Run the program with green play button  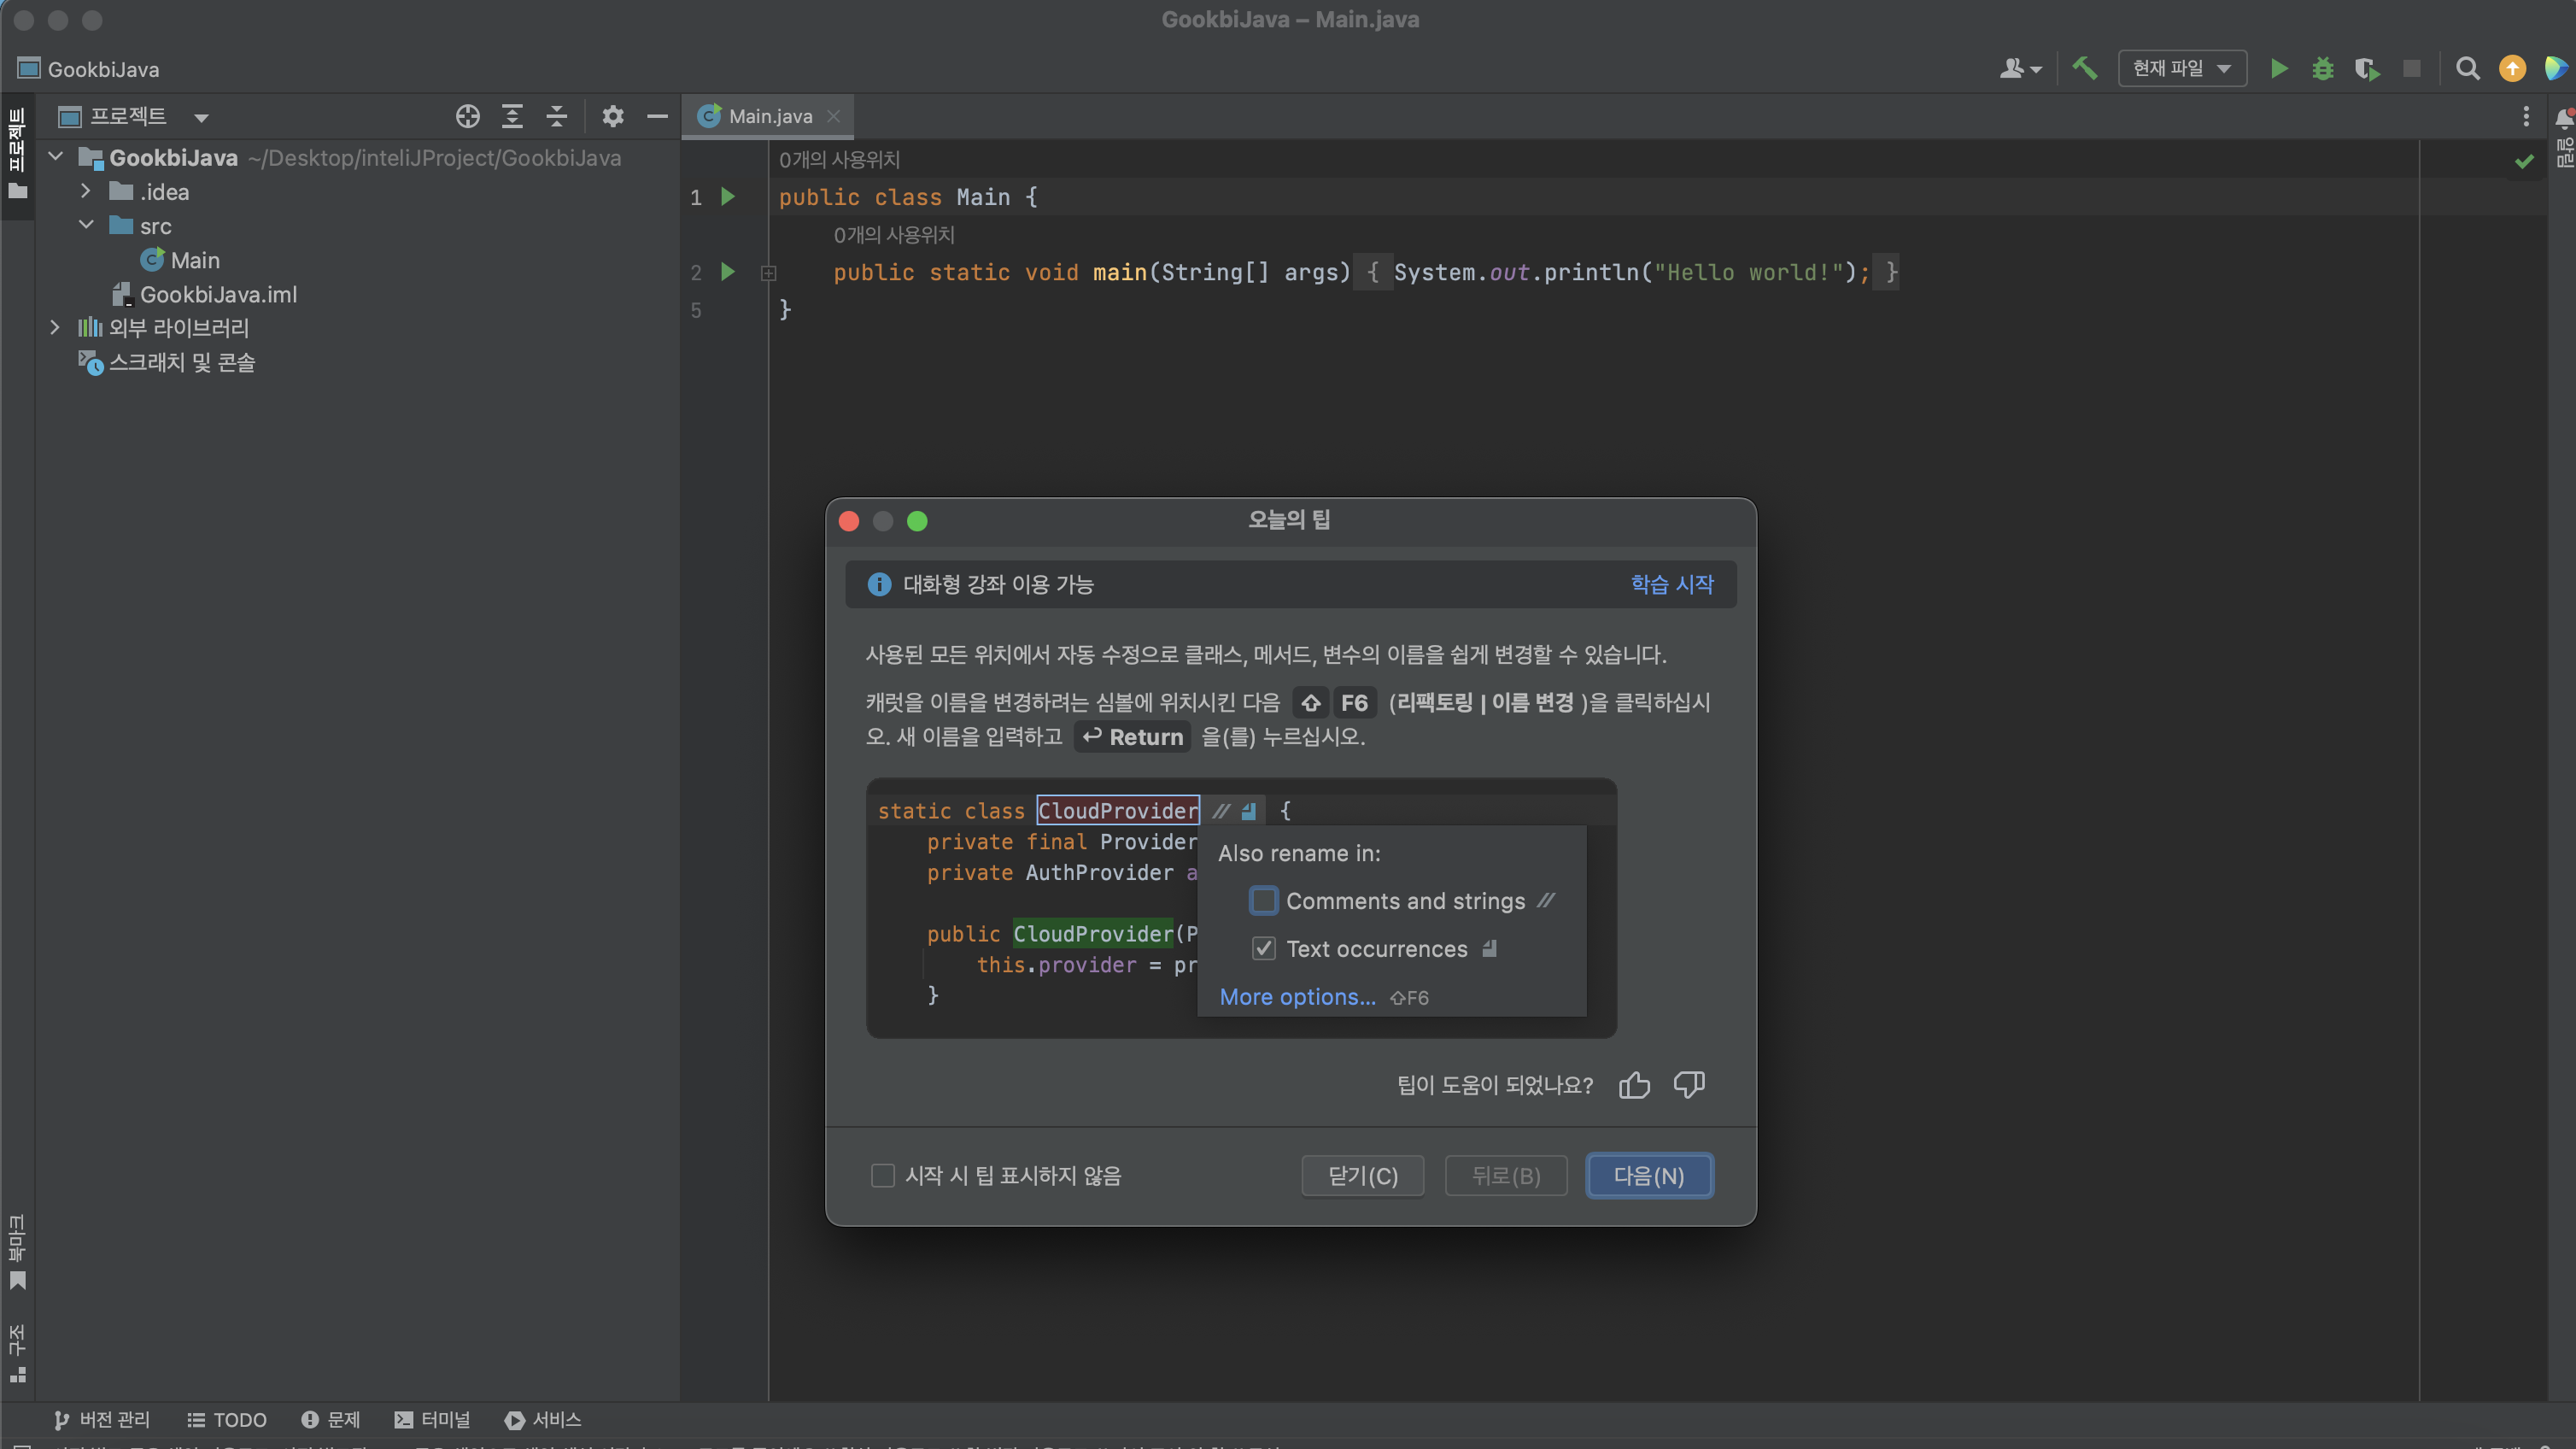click(x=2279, y=68)
